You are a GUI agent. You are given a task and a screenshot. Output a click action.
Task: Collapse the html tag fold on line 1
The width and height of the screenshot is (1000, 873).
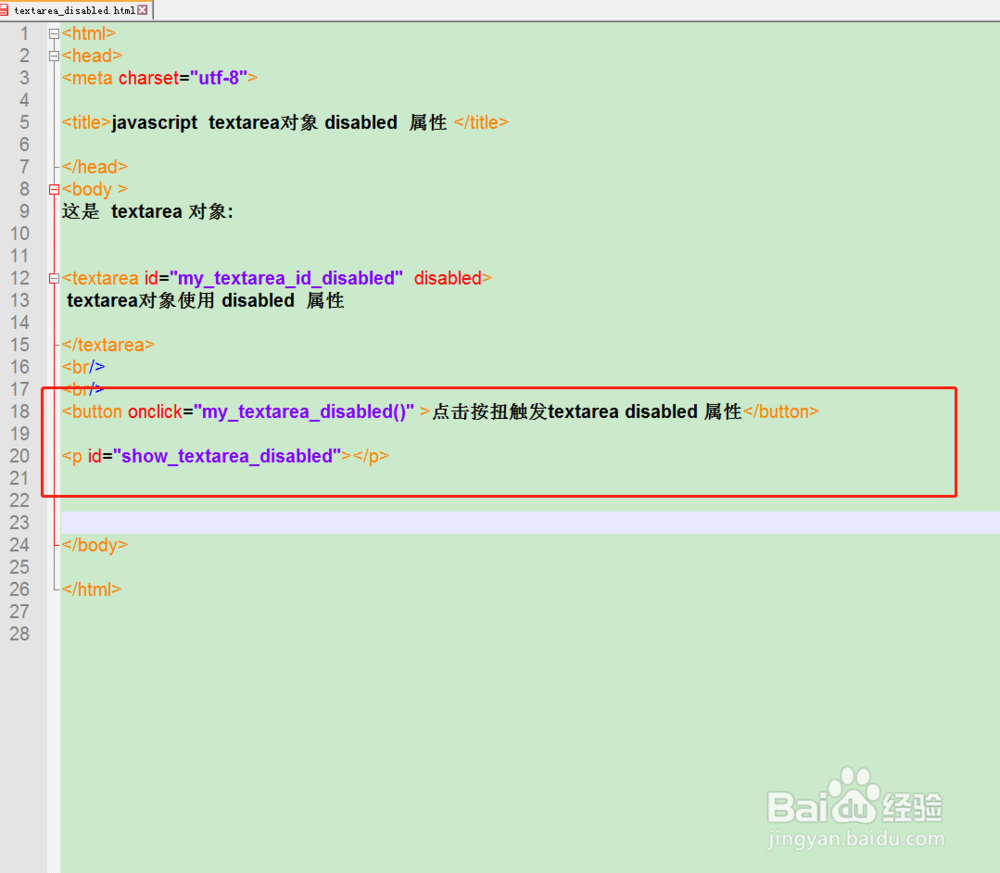pyautogui.click(x=54, y=34)
